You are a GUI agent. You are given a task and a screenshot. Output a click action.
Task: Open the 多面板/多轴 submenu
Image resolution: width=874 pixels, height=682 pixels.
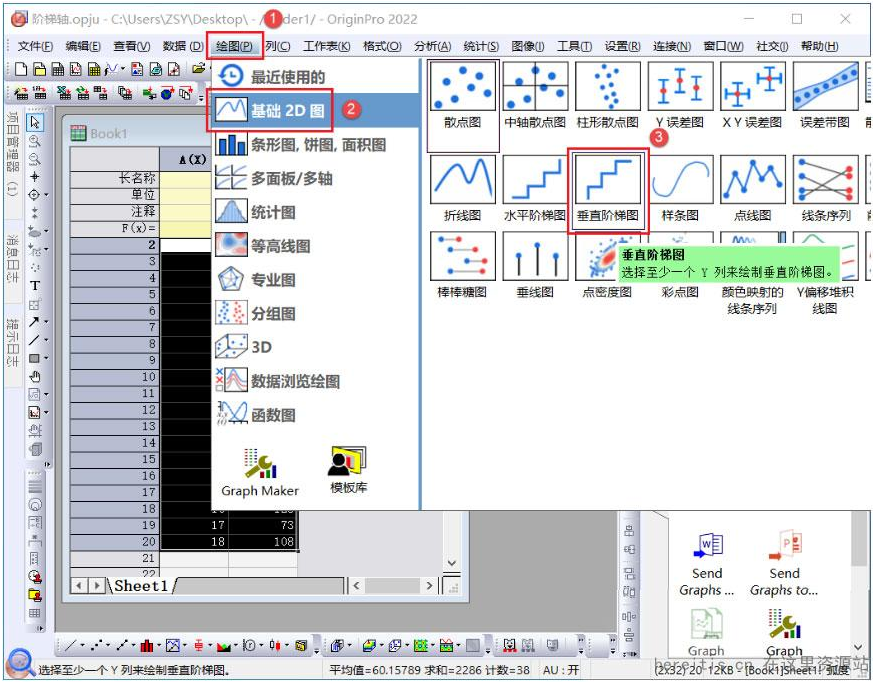click(x=315, y=178)
